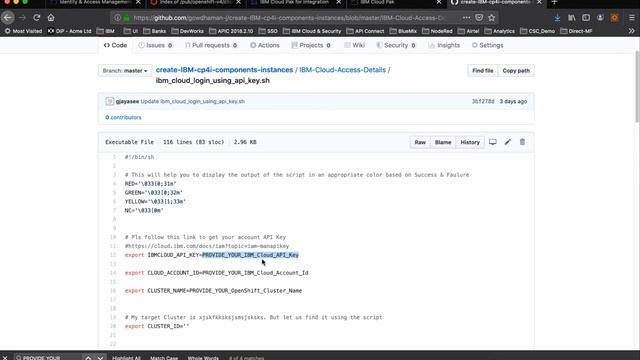Viewport: 640px width, 360px height.
Task: Go to previous find match
Action: [88, 357]
